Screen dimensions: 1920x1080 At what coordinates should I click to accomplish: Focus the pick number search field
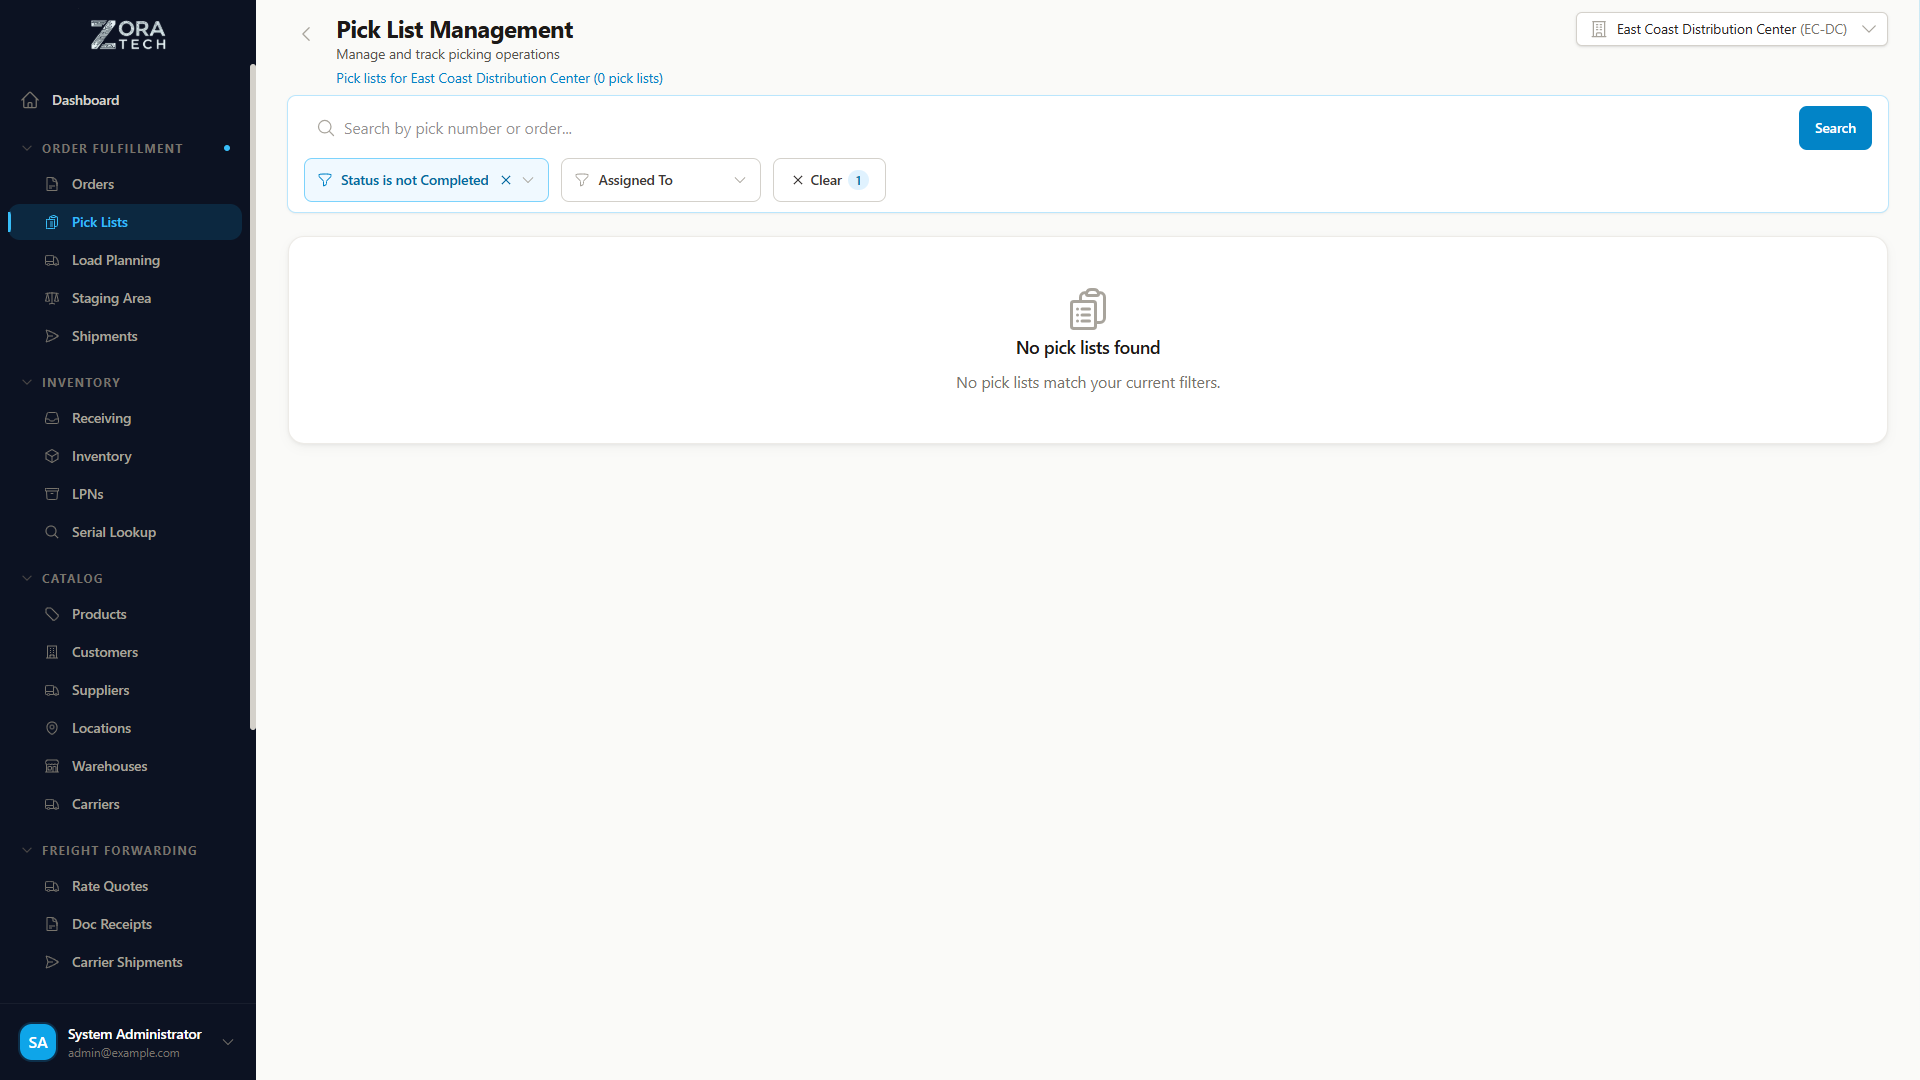[1060, 128]
